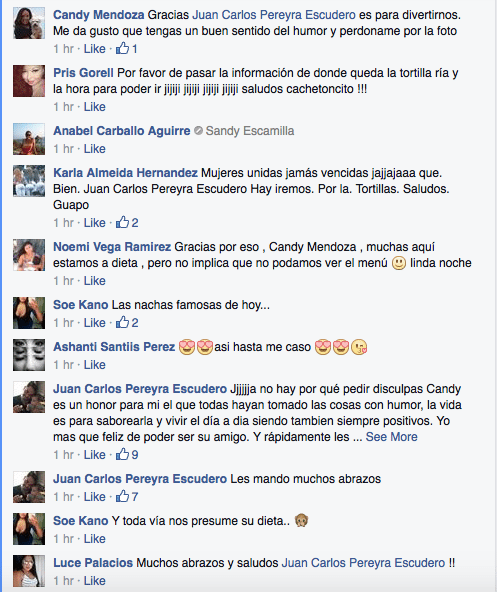The image size is (497, 592).
Task: Open Pris Gorell's profile picture
Action: coord(29,81)
